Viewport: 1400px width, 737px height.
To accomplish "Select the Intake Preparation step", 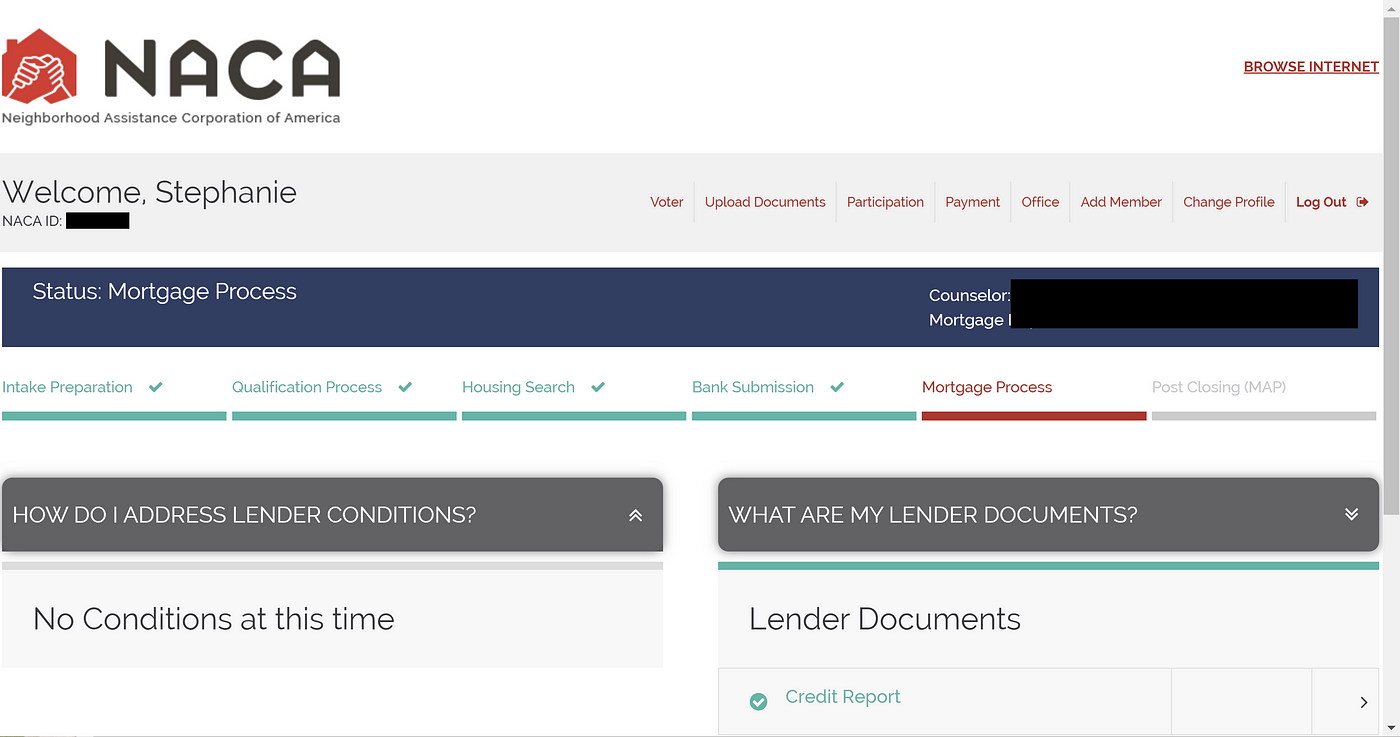I will pos(67,387).
